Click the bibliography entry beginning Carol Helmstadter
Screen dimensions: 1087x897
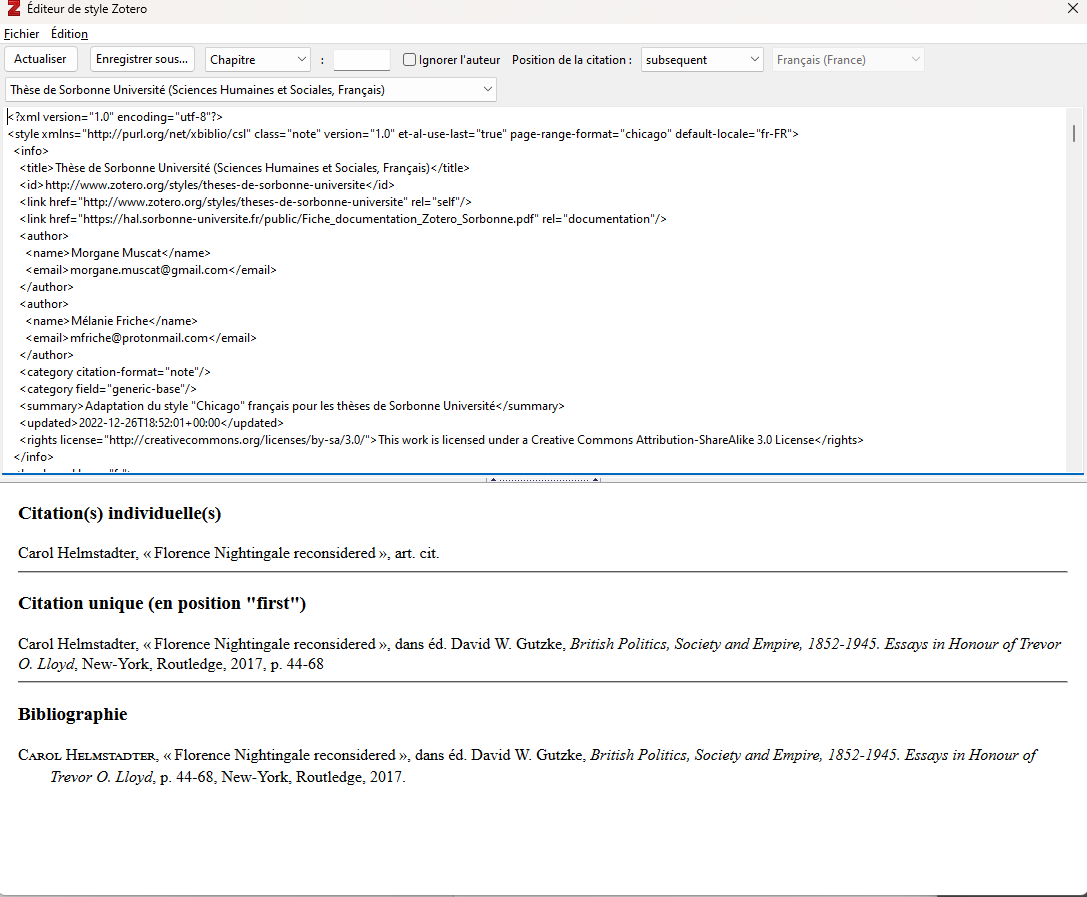click(528, 766)
